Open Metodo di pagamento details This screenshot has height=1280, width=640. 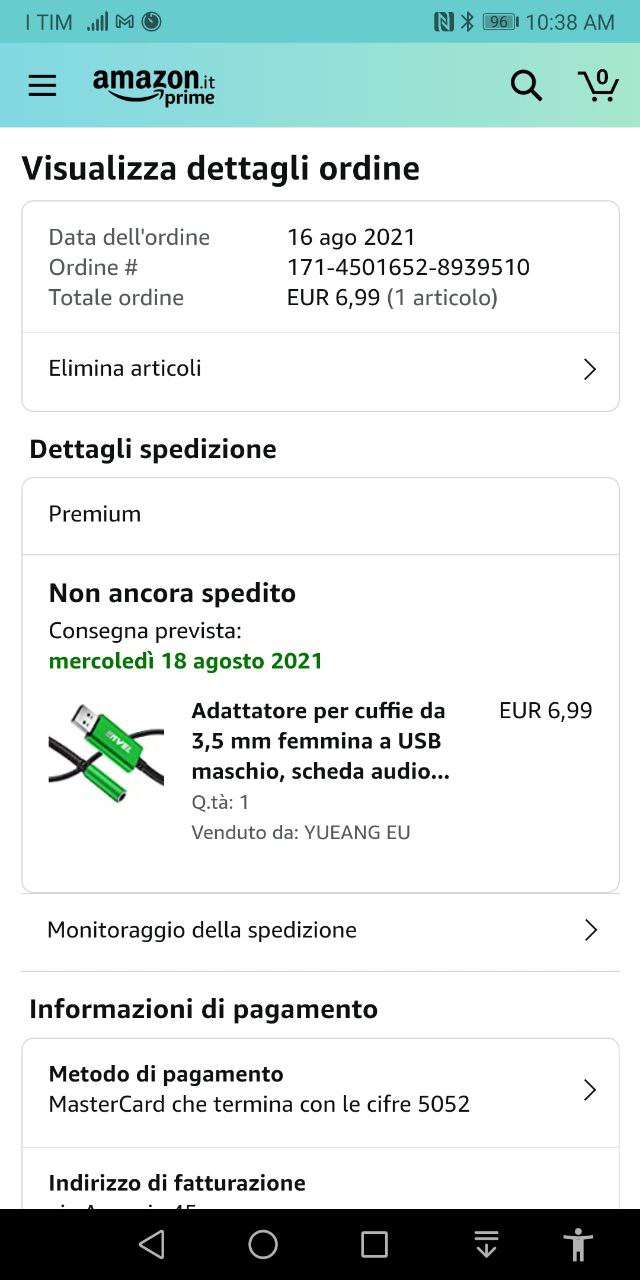260,1090
